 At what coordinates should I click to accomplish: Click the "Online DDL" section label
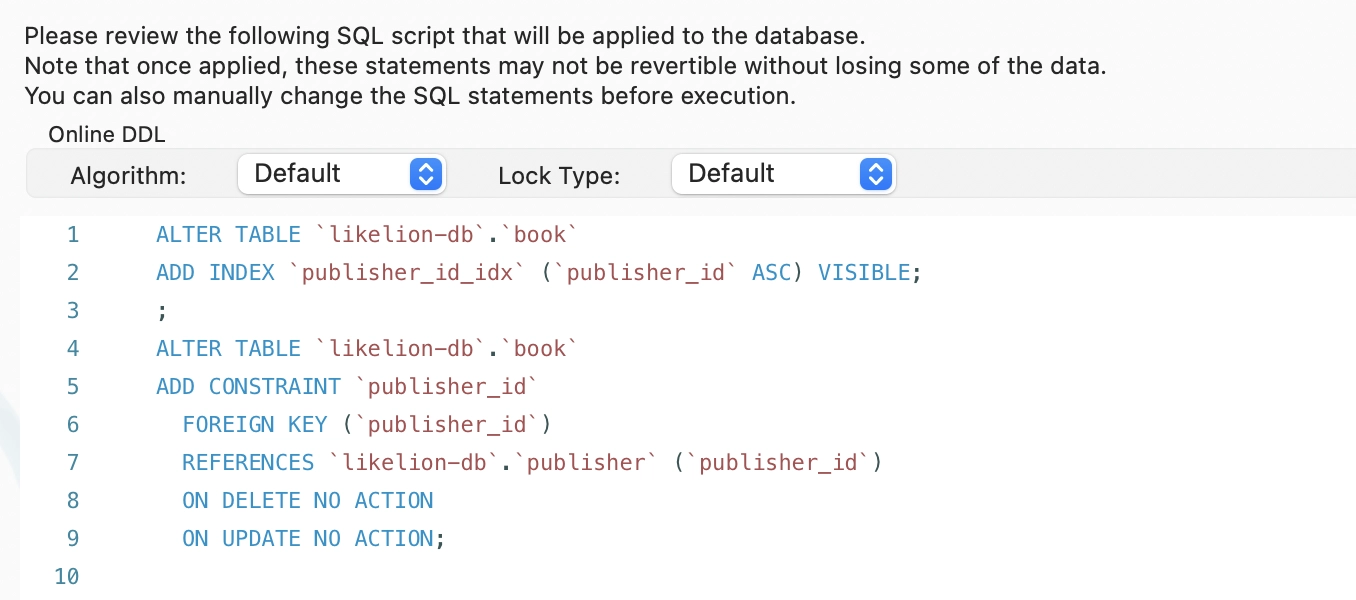point(107,134)
